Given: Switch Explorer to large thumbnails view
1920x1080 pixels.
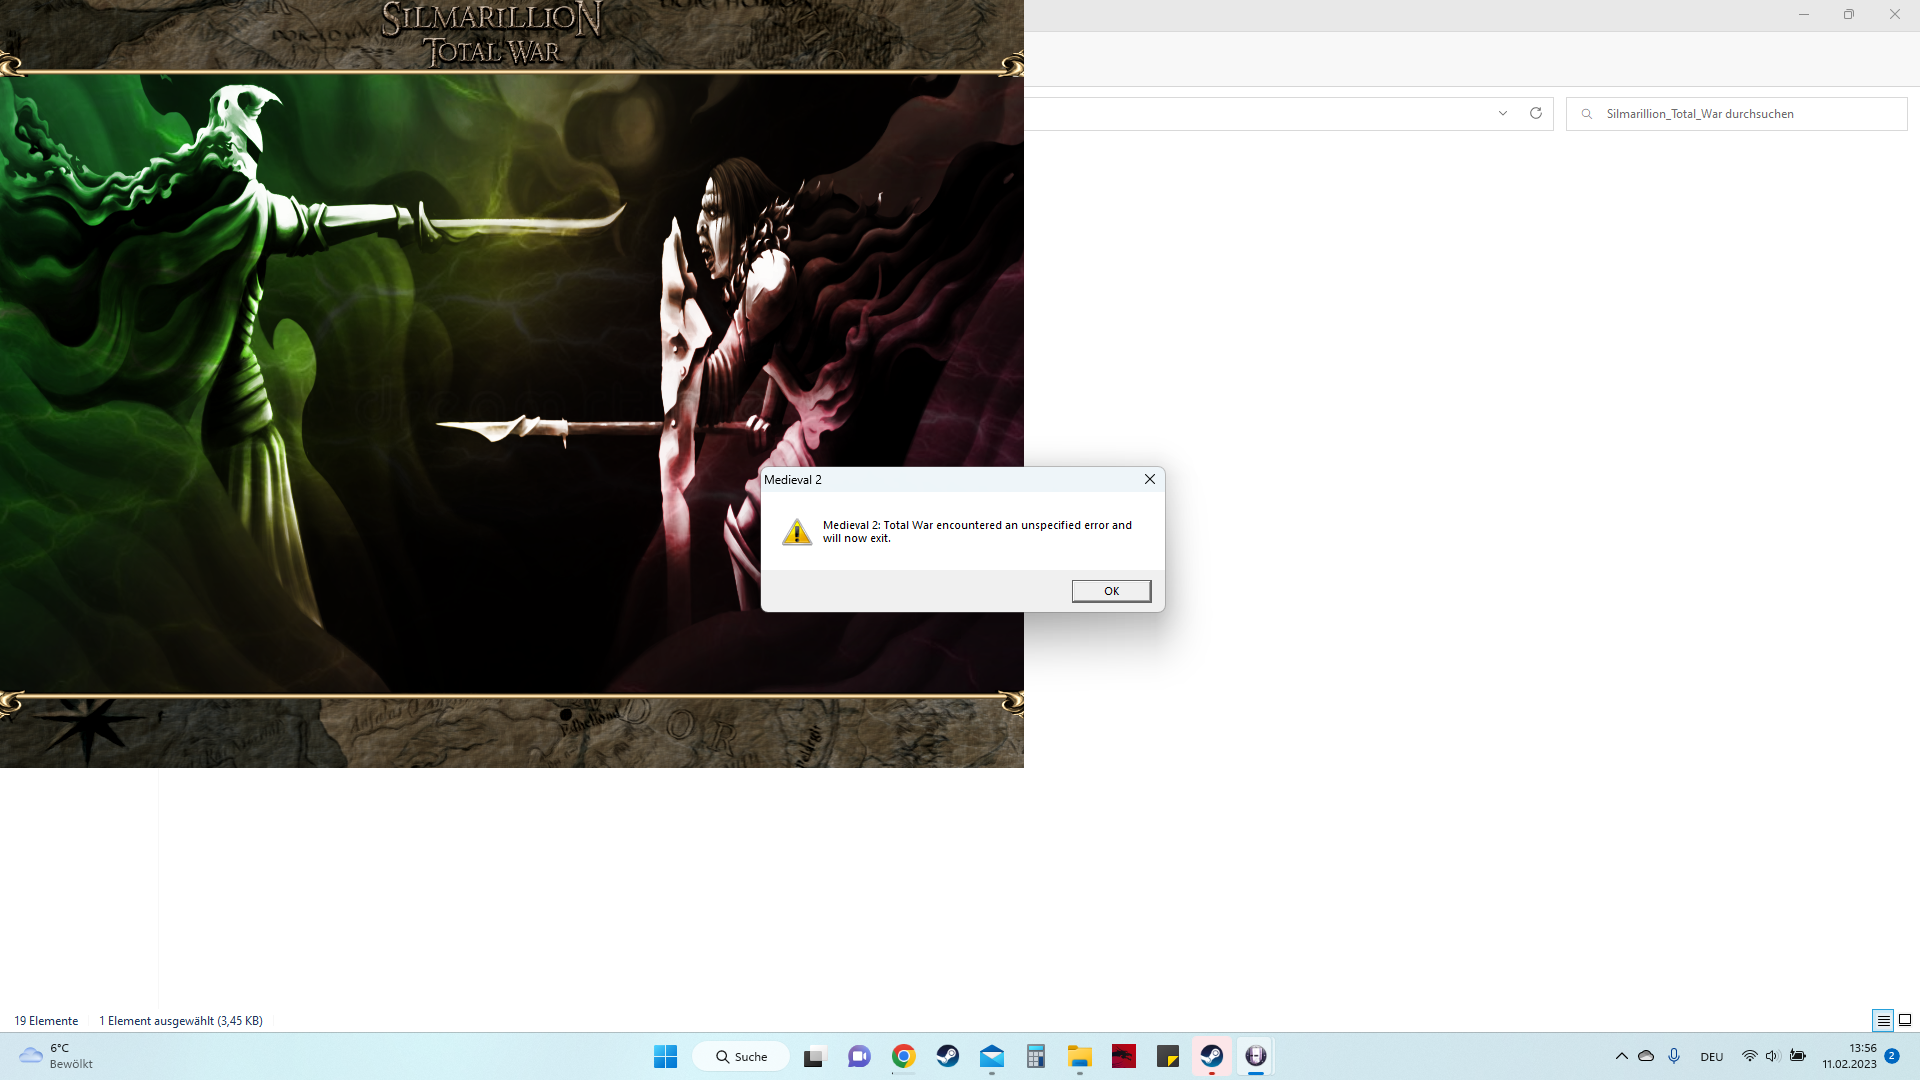Looking at the screenshot, I should click(1905, 1020).
